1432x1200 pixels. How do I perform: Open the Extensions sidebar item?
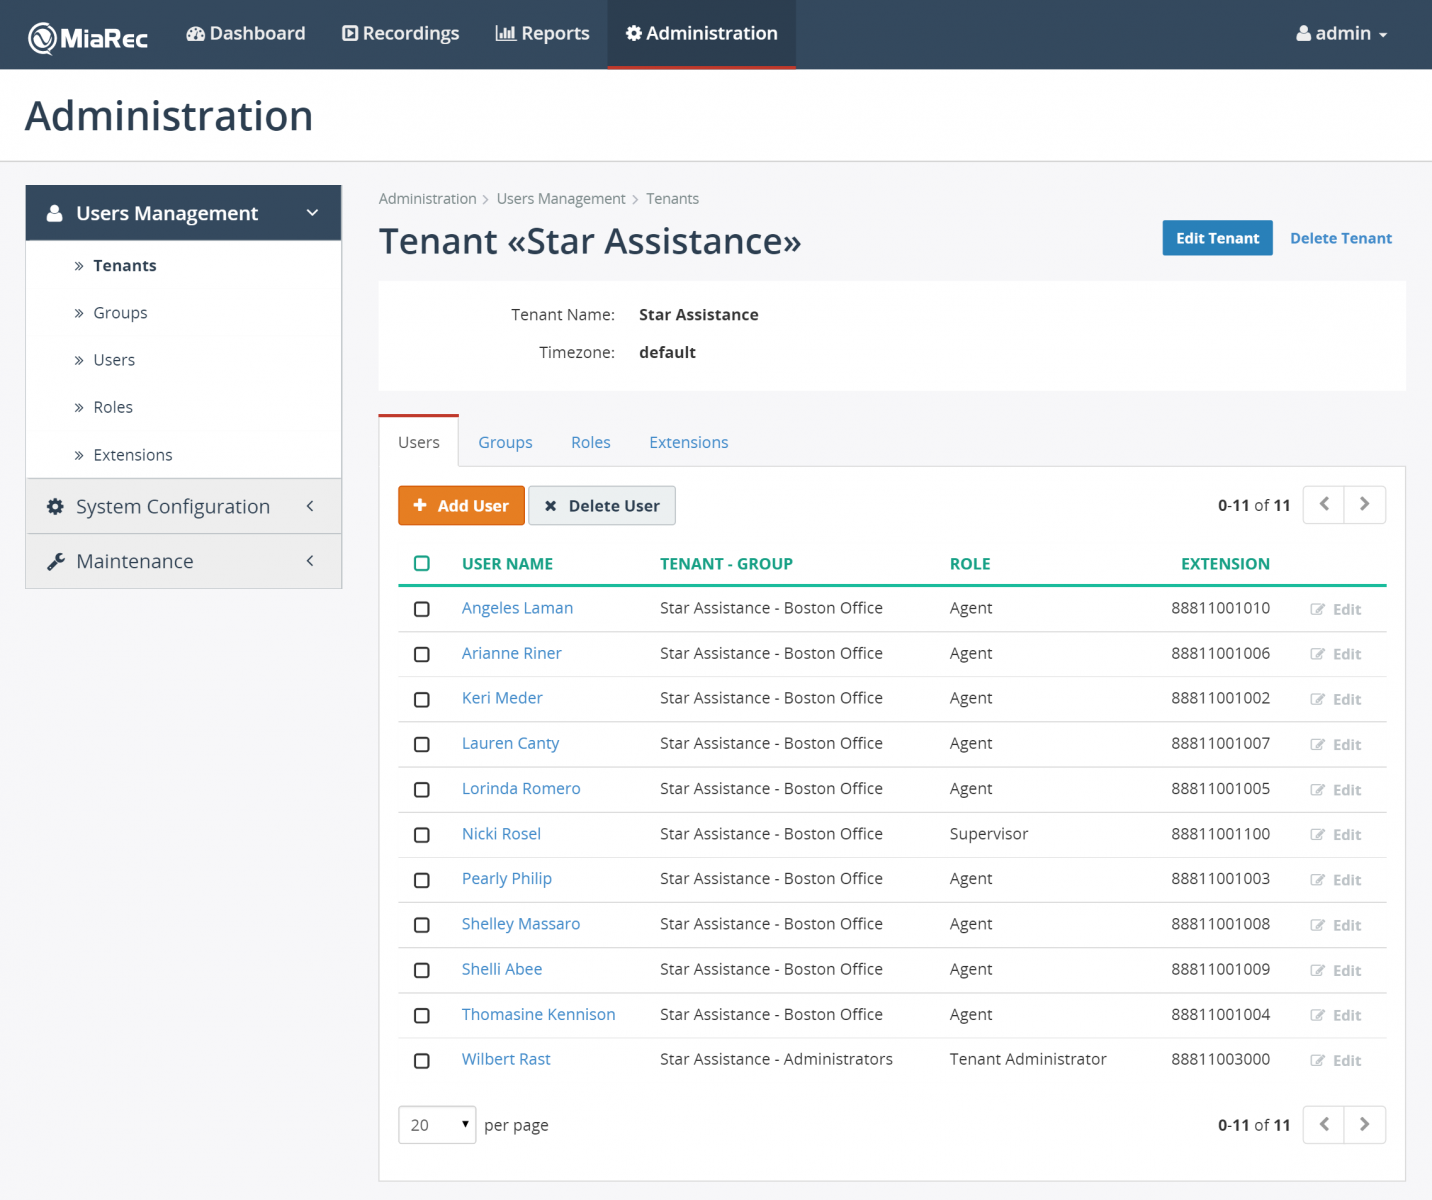point(133,455)
